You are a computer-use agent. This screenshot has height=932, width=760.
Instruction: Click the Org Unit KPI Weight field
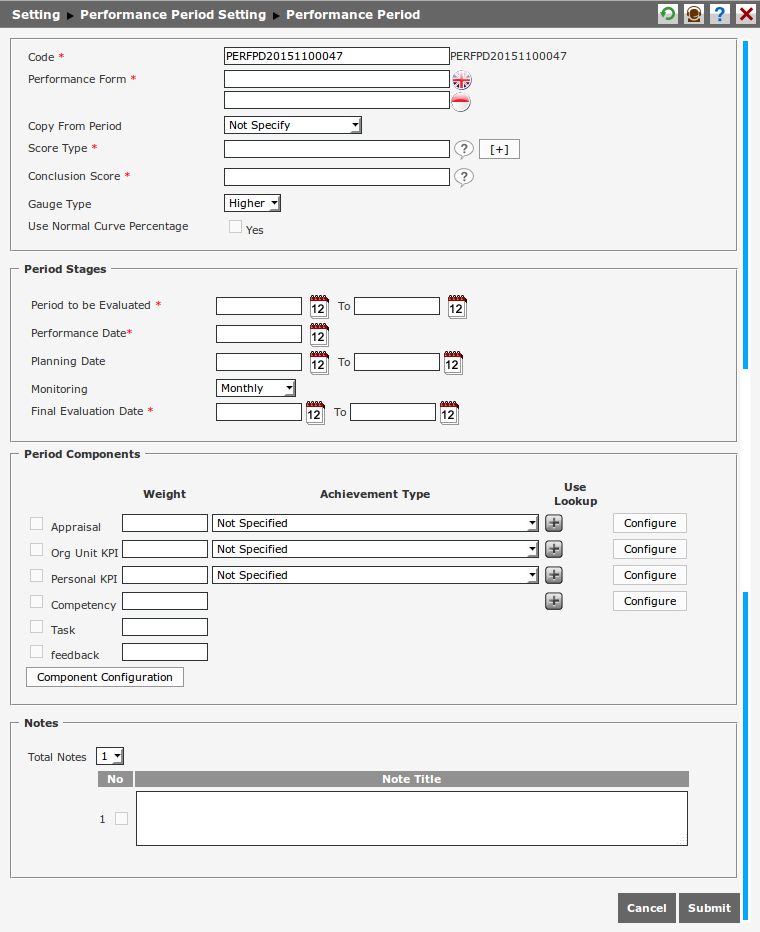165,549
